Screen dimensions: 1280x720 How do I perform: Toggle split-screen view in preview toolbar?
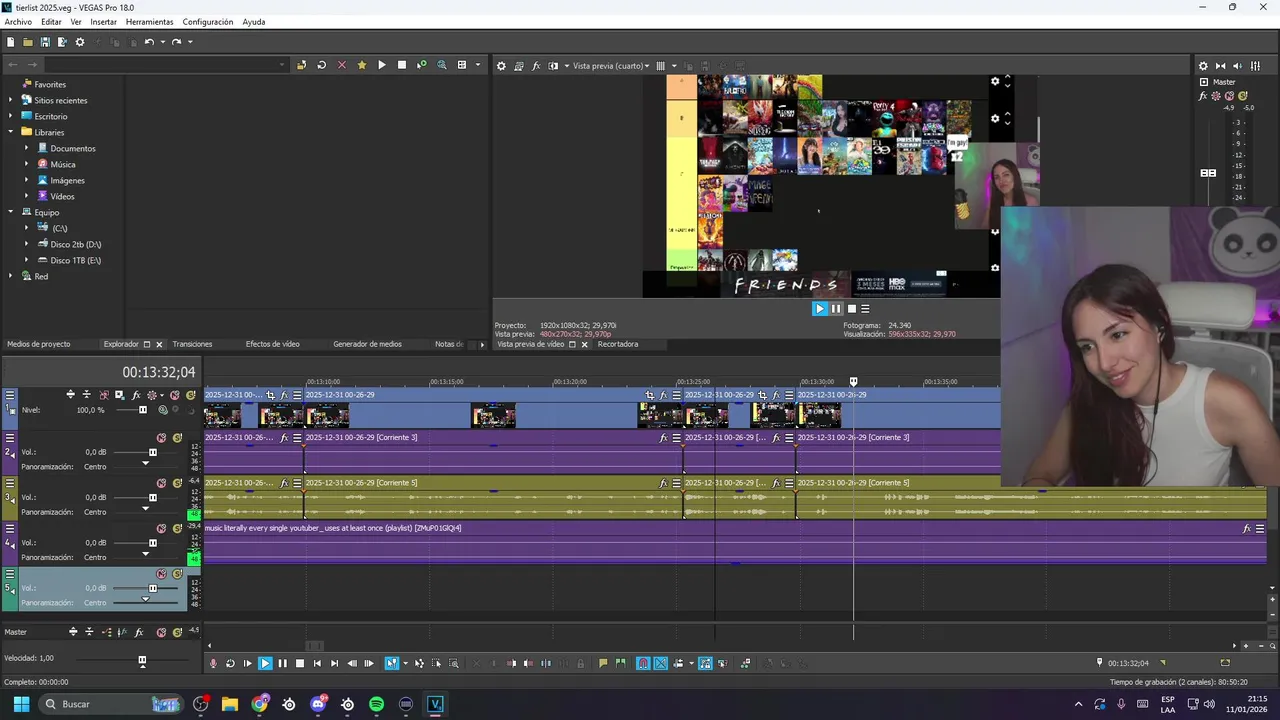(553, 66)
